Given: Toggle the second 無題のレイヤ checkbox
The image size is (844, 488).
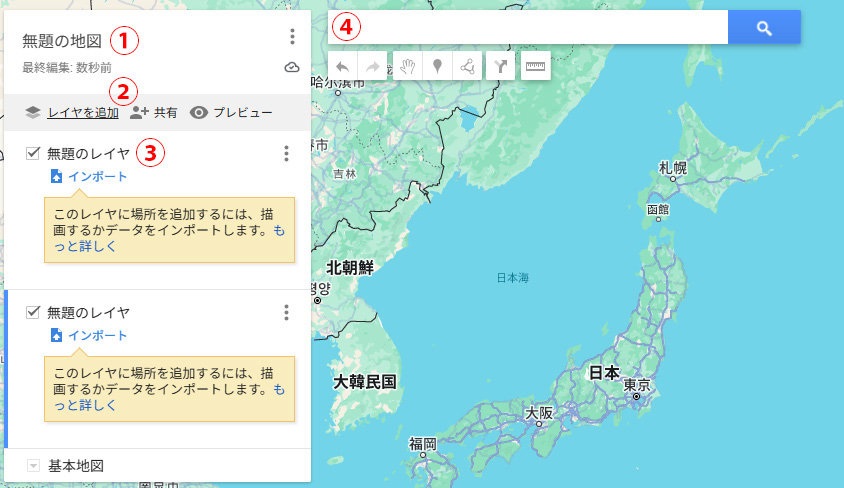Looking at the screenshot, I should coord(33,312).
